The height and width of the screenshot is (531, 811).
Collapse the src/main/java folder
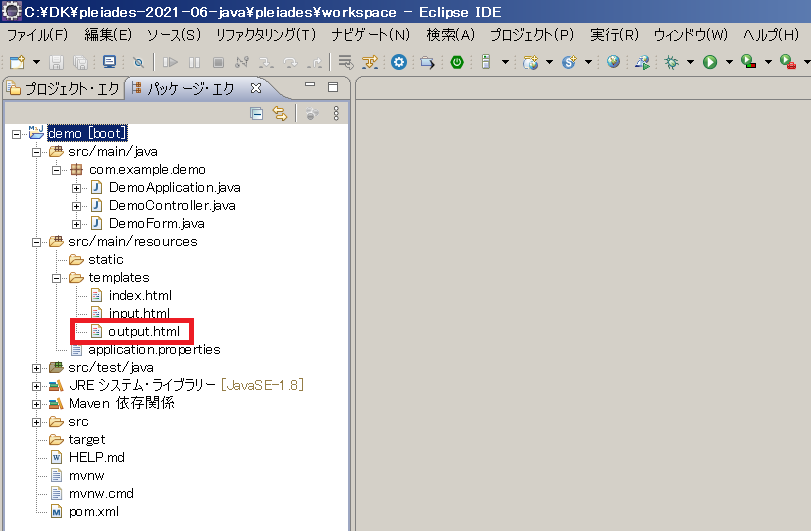[36, 152]
